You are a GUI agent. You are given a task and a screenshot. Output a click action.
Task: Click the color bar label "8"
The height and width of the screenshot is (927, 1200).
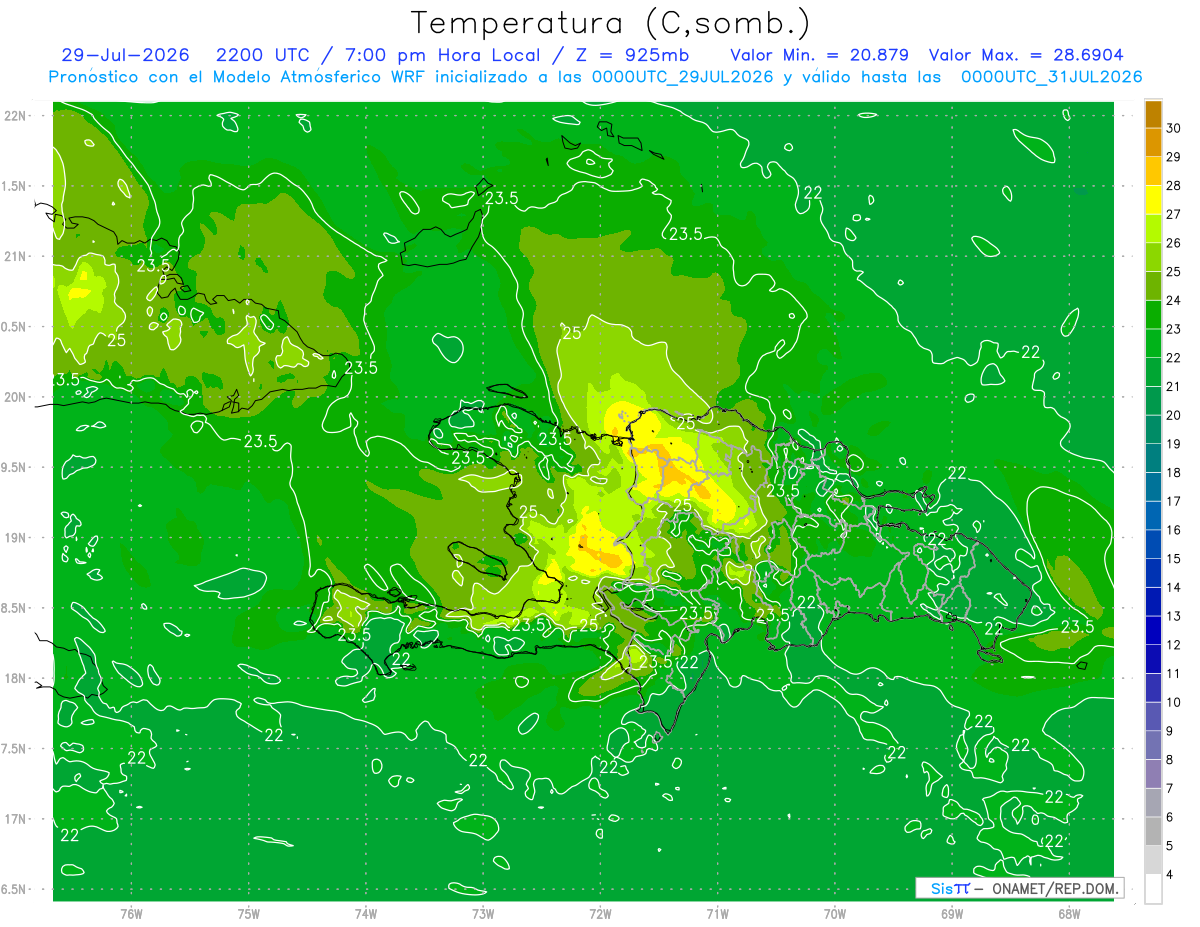click(1171, 759)
